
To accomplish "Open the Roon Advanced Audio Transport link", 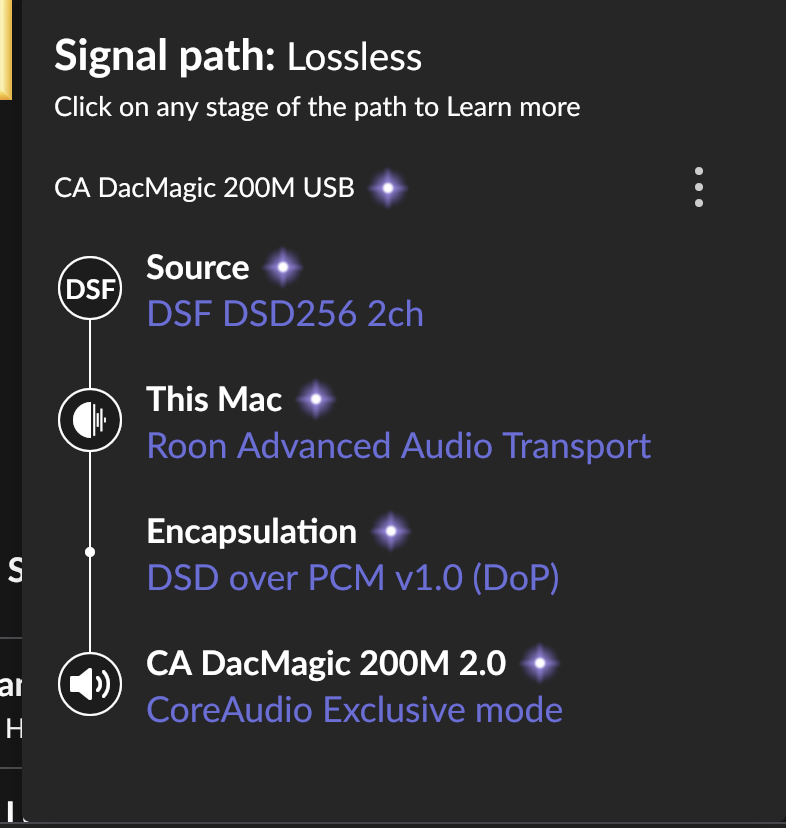I will [399, 446].
